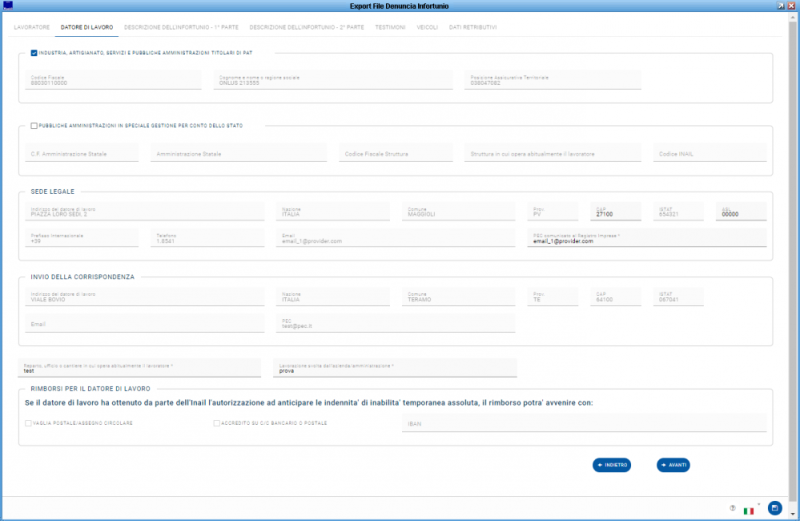The image size is (800, 521).
Task: Click the ASL field with 00000
Action: (x=741, y=211)
